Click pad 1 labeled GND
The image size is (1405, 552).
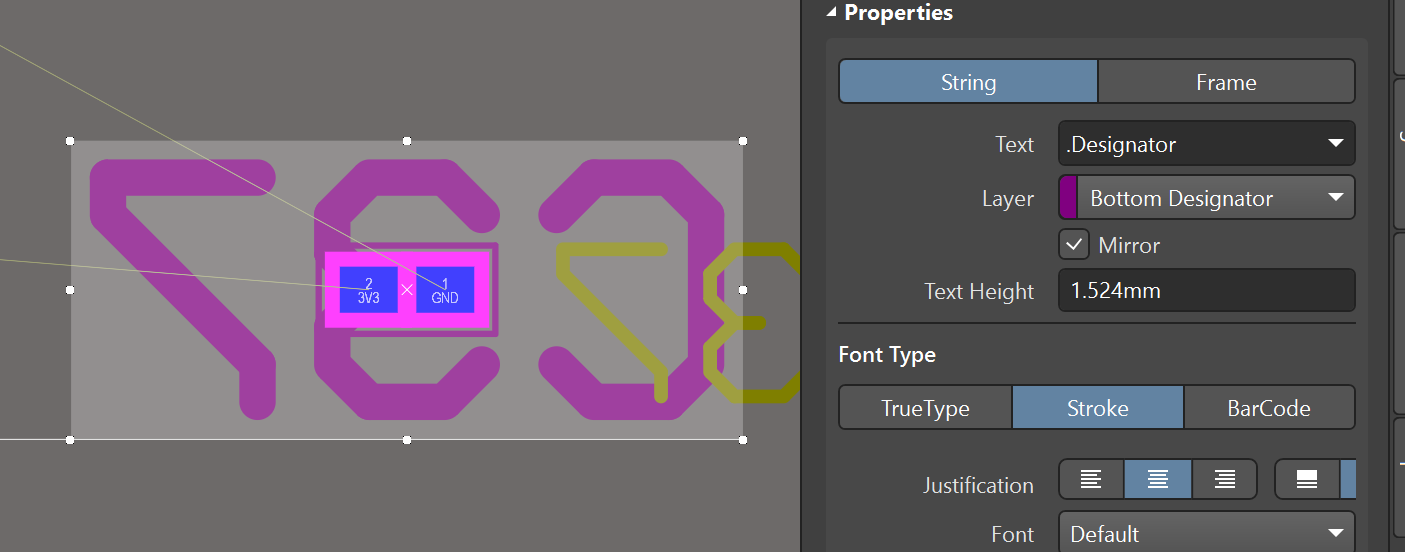pyautogui.click(x=445, y=290)
